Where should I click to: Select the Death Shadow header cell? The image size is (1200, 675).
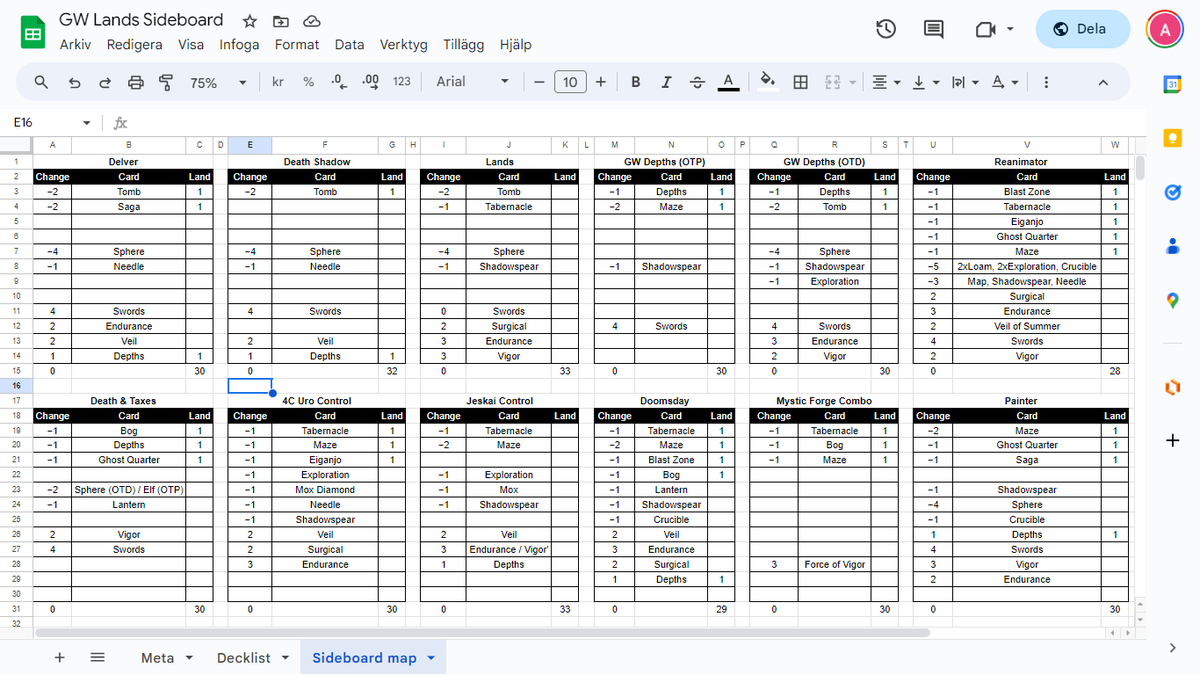point(317,161)
